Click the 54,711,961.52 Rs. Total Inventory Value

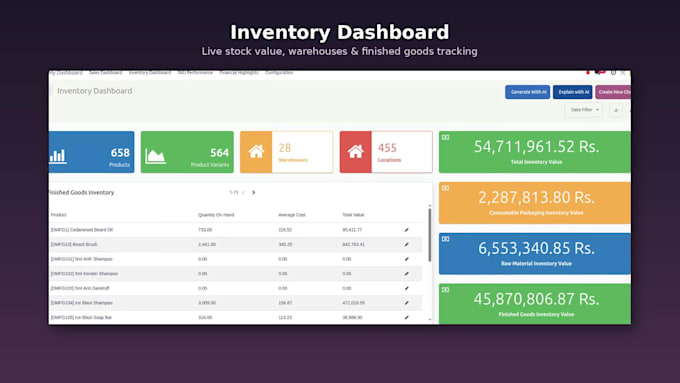[536, 147]
